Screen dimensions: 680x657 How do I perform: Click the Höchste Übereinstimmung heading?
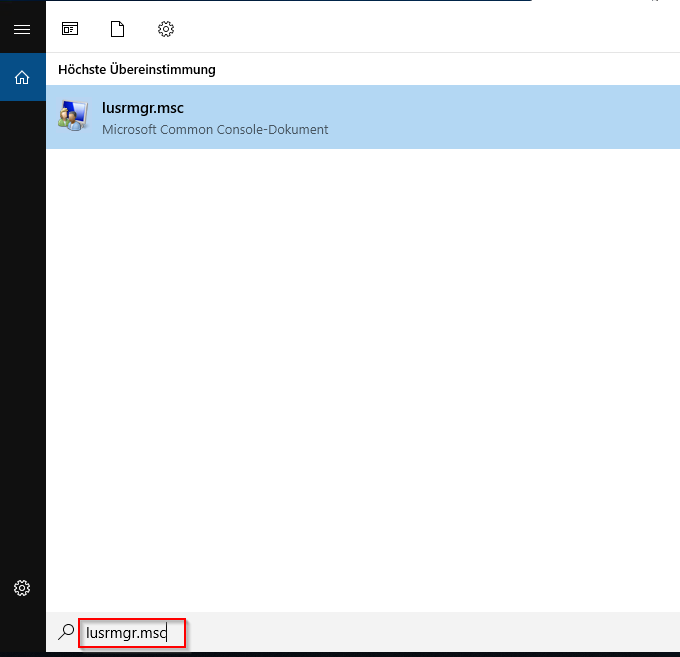tap(137, 69)
